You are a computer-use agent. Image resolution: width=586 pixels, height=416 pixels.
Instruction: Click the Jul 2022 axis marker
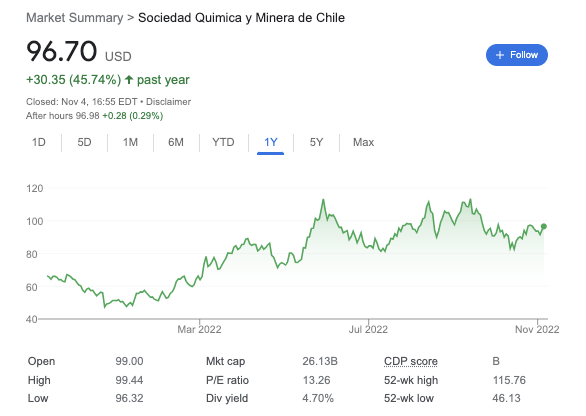[x=368, y=329]
